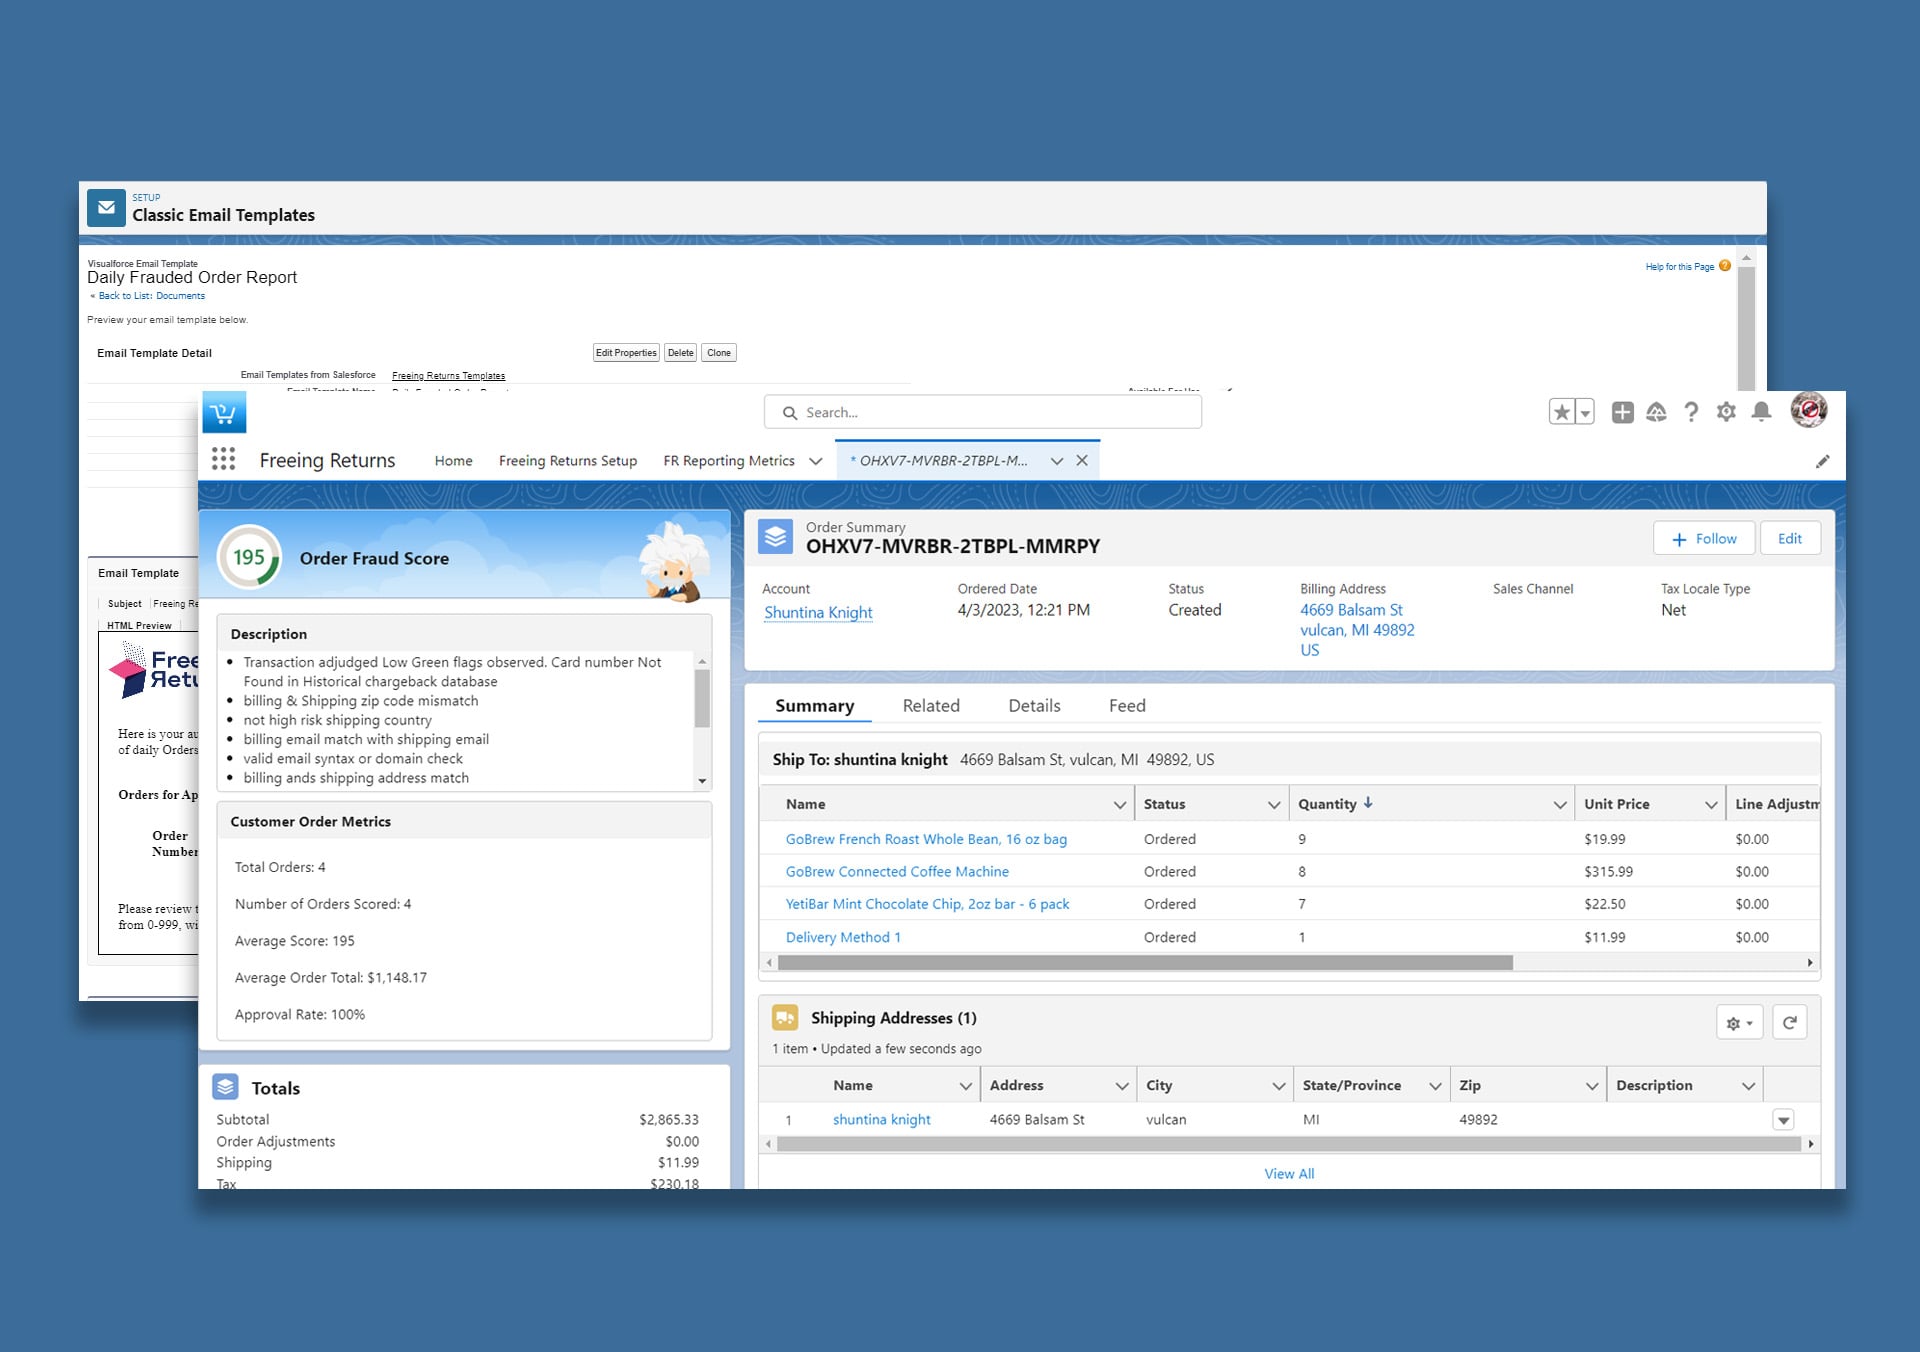Viewport: 1920px width, 1352px height.
Task: Open row actions for shuntina knight address
Action: click(x=1783, y=1120)
